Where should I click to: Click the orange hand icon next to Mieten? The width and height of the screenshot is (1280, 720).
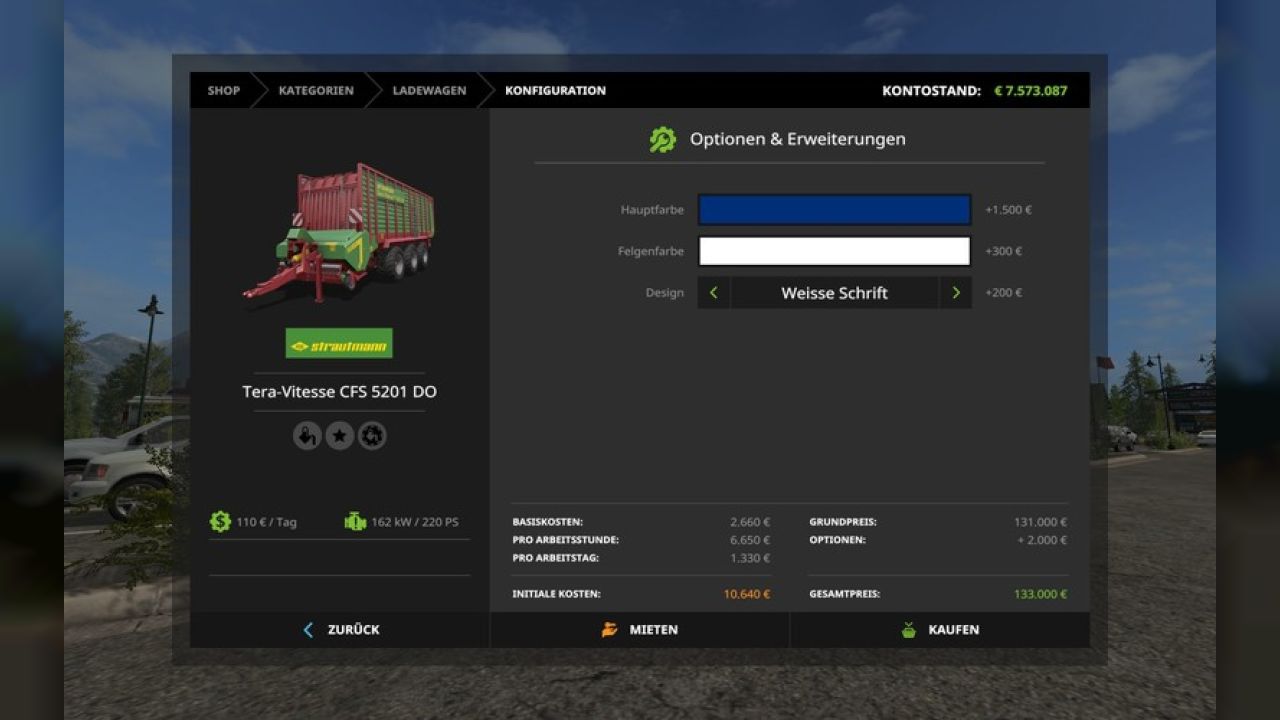[609, 630]
